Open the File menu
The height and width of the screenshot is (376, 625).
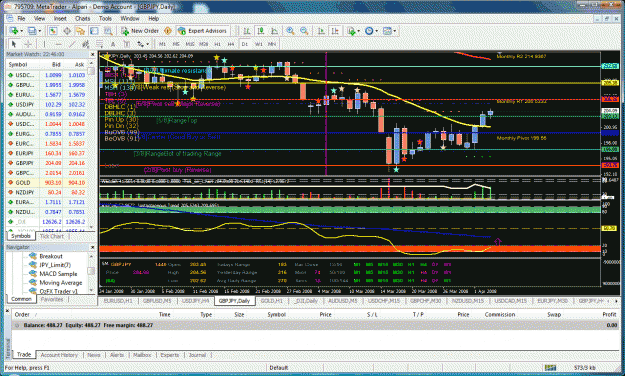(21, 18)
